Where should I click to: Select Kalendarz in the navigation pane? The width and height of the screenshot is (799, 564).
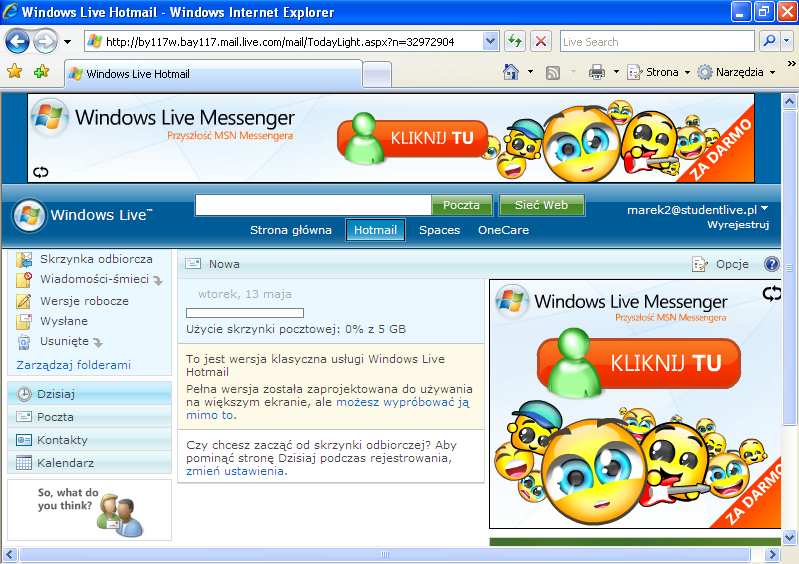pos(90,463)
